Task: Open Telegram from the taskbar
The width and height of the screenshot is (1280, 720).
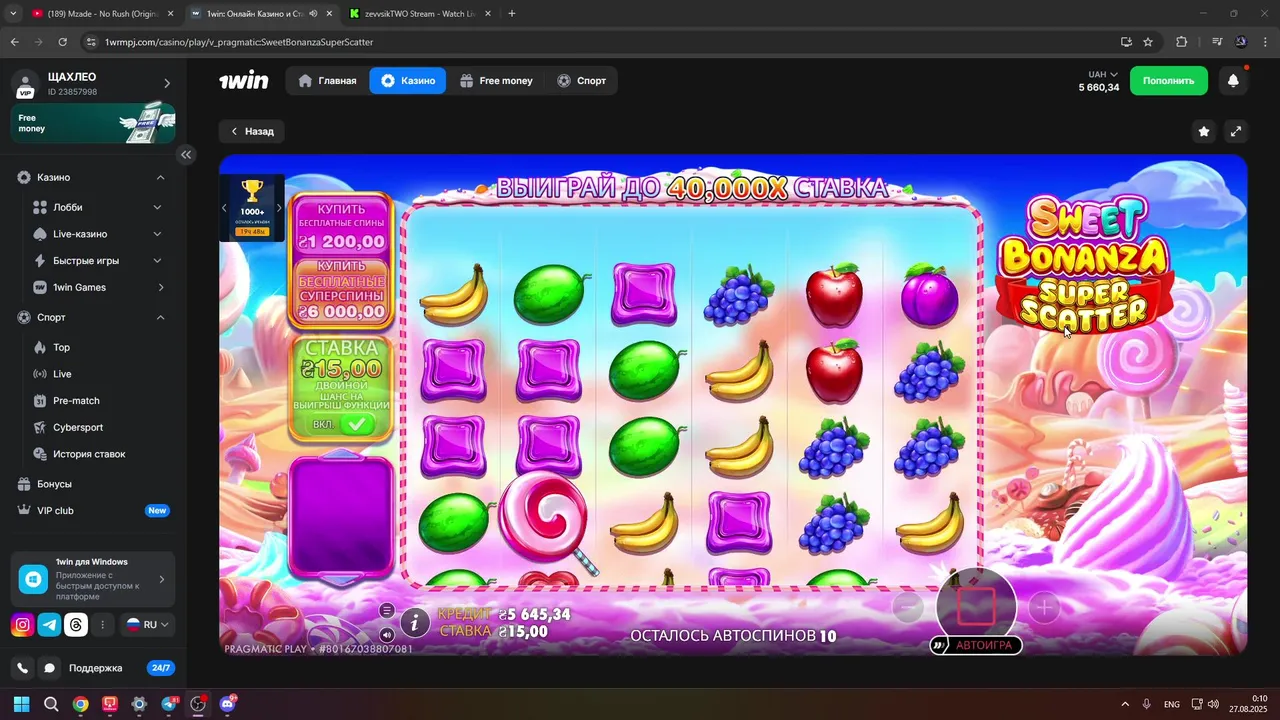Action: 169,704
